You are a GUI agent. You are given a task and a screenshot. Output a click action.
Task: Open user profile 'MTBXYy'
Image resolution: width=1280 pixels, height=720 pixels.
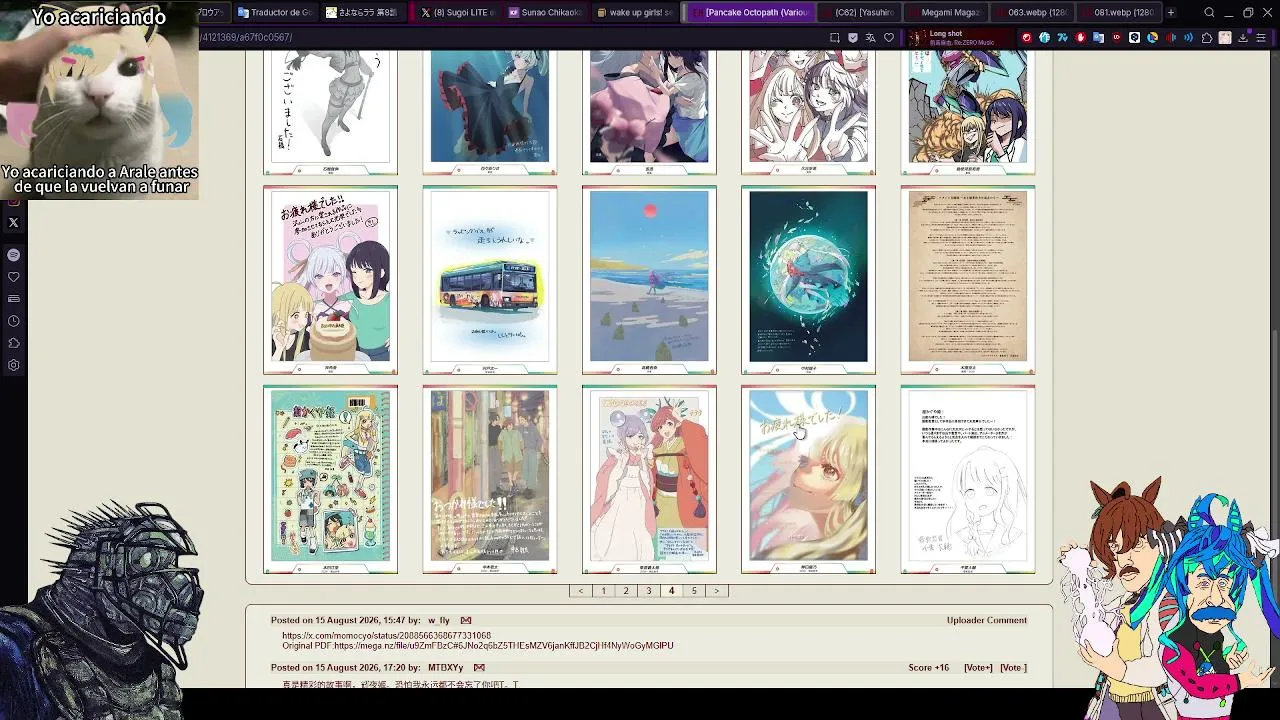coord(446,668)
